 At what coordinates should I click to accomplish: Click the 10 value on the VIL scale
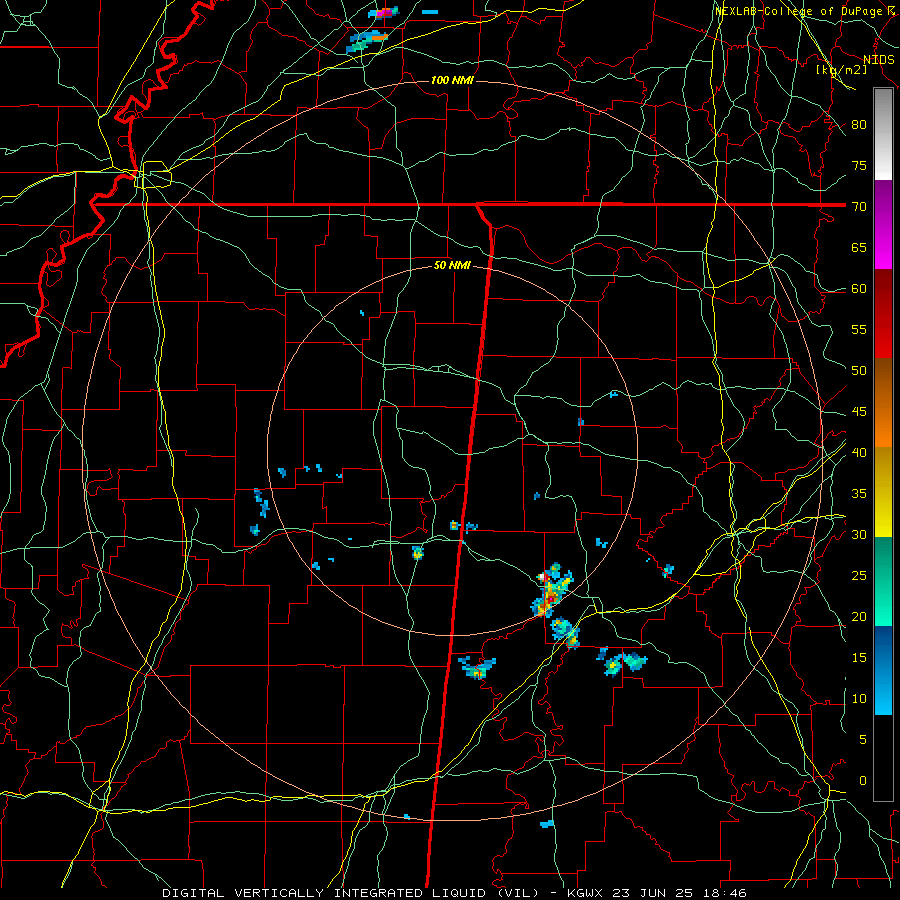pos(859,699)
